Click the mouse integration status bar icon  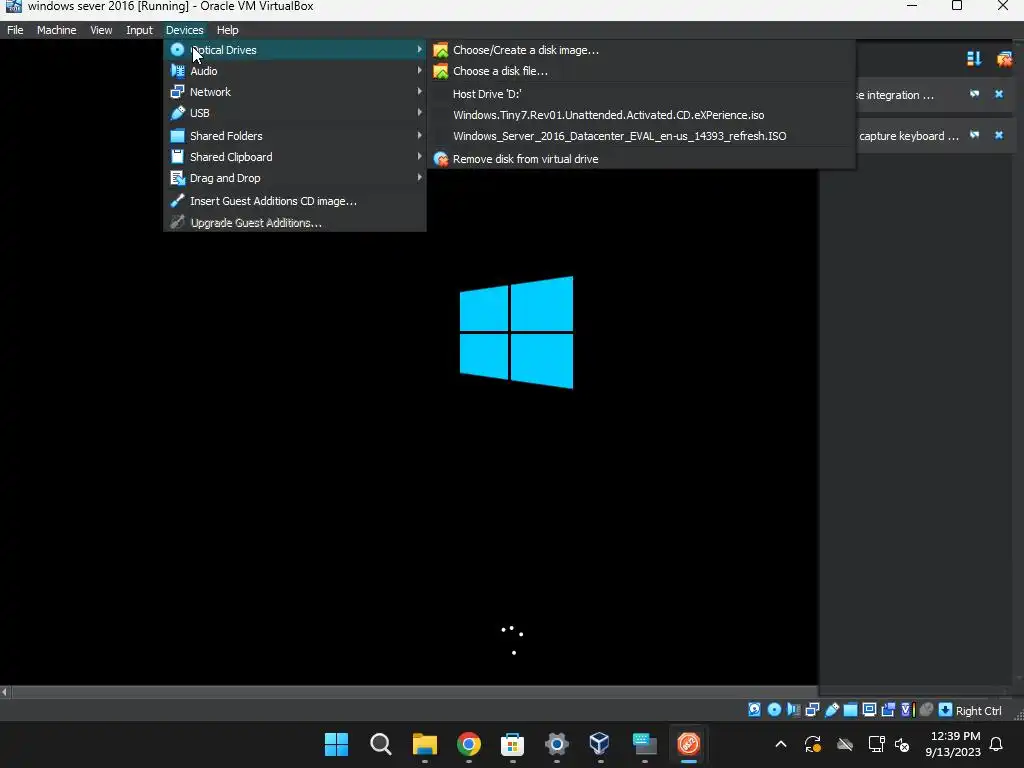[926, 710]
